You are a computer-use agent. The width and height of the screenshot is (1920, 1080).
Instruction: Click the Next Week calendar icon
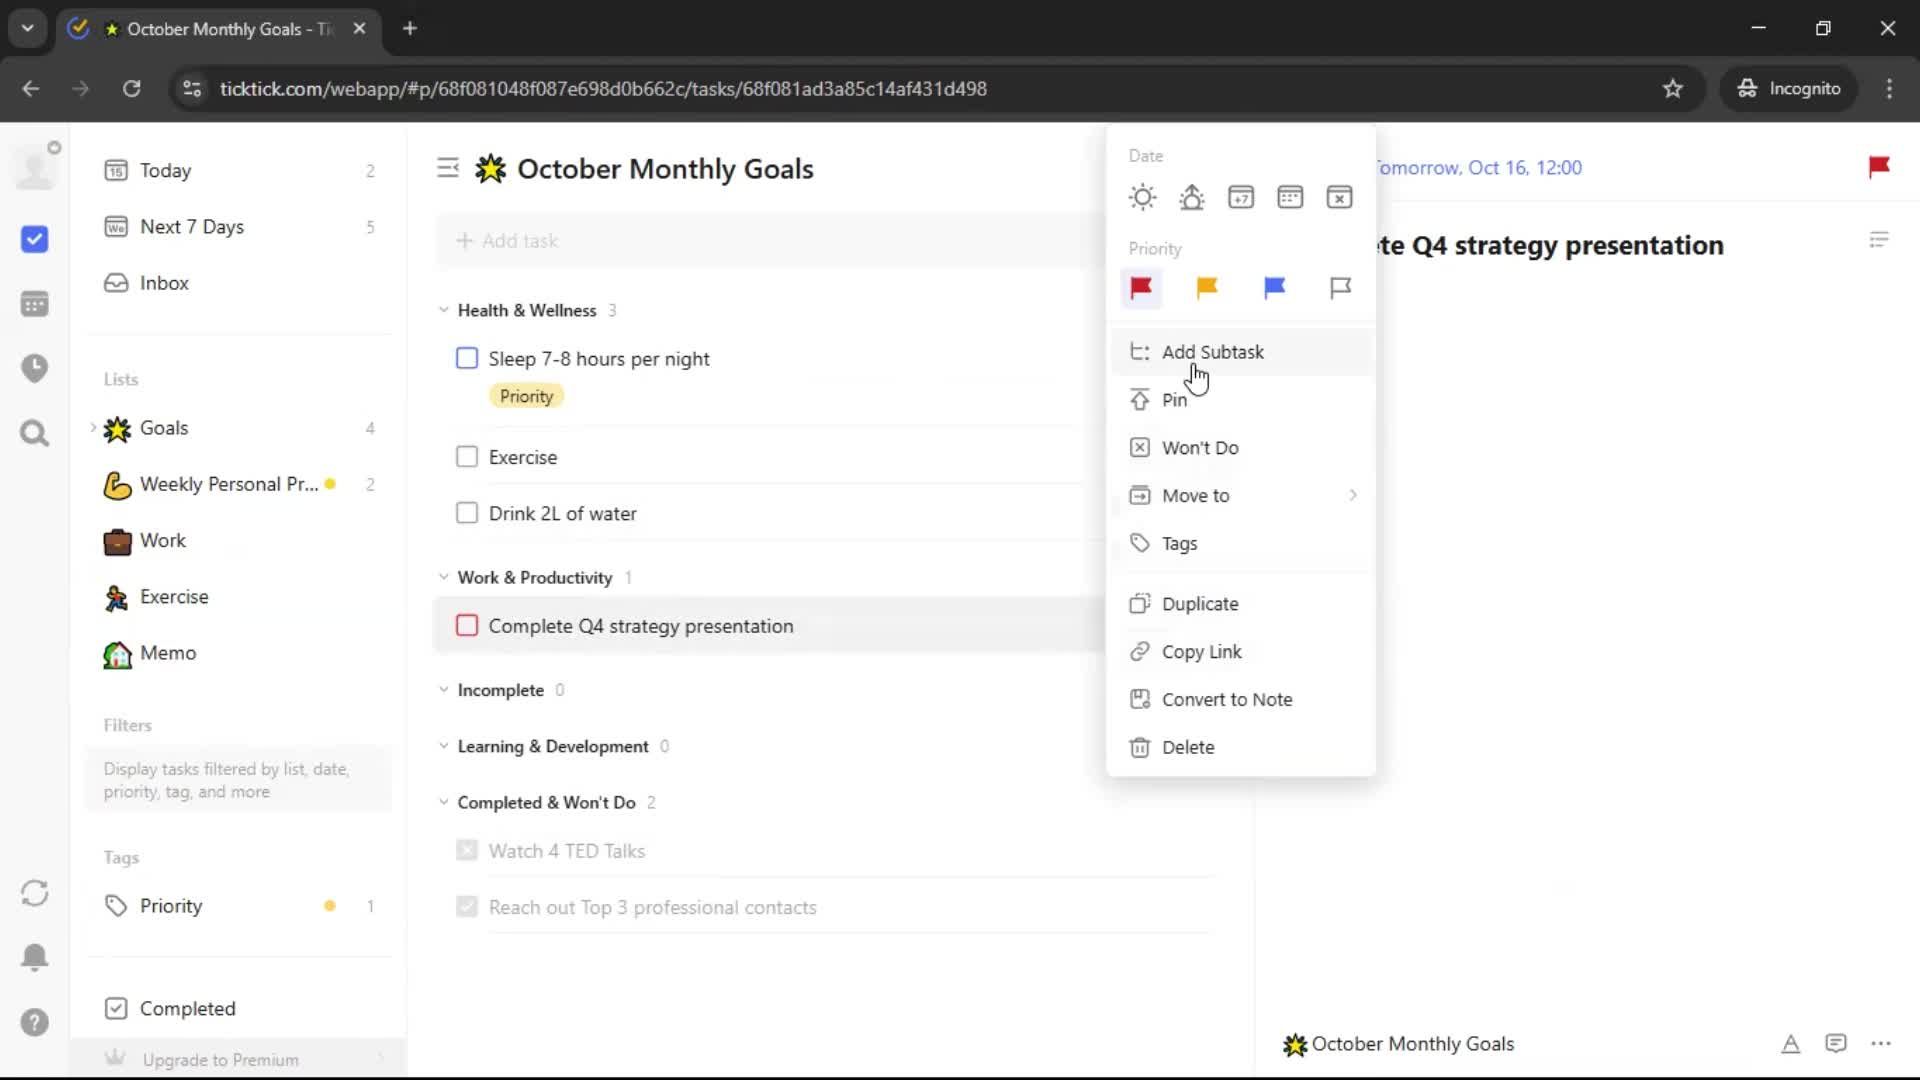click(x=1241, y=197)
